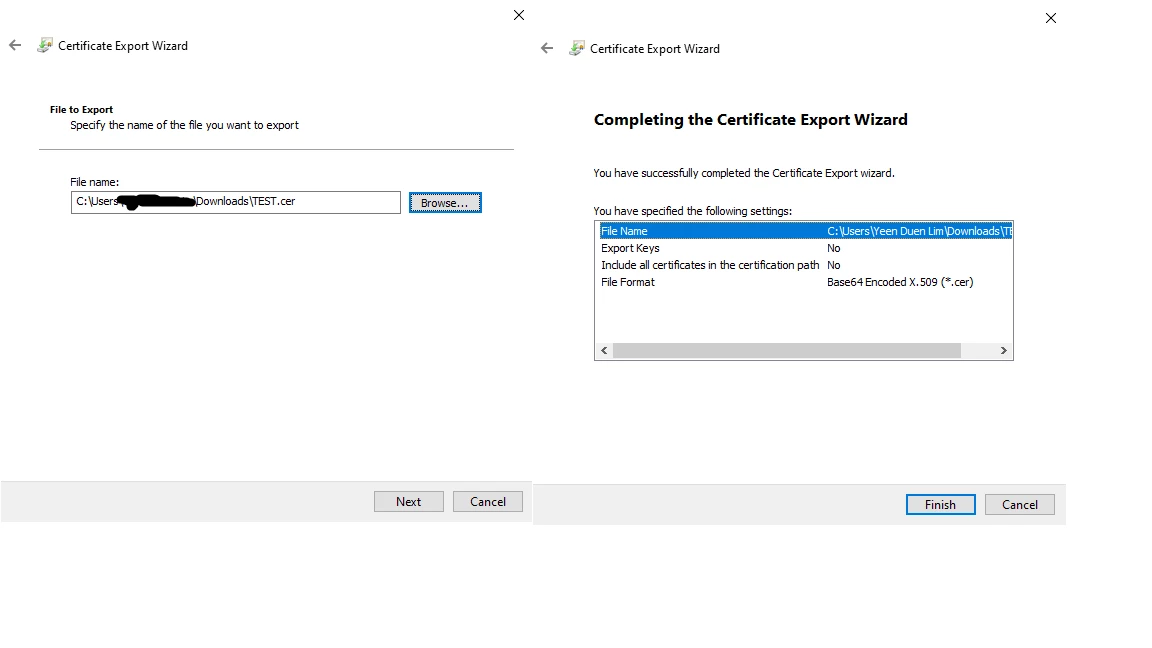Click certificate icon in Completing wizard window
1152x648 pixels.
[577, 48]
